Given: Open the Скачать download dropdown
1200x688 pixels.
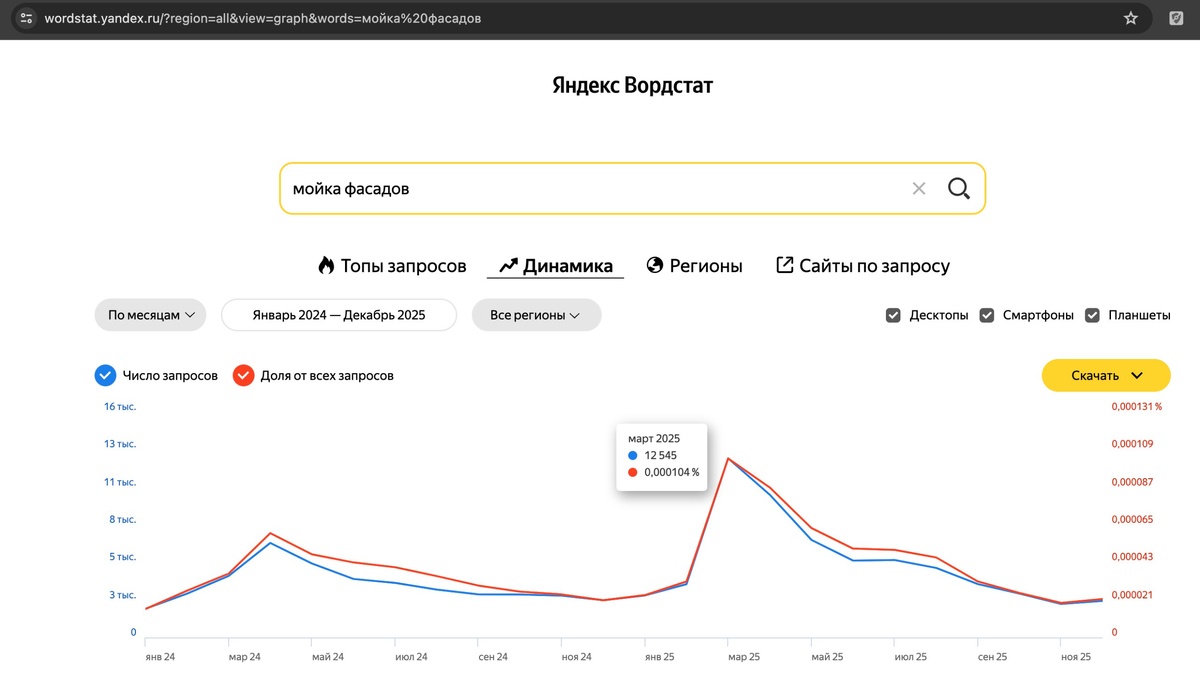Looking at the screenshot, I should (1105, 375).
